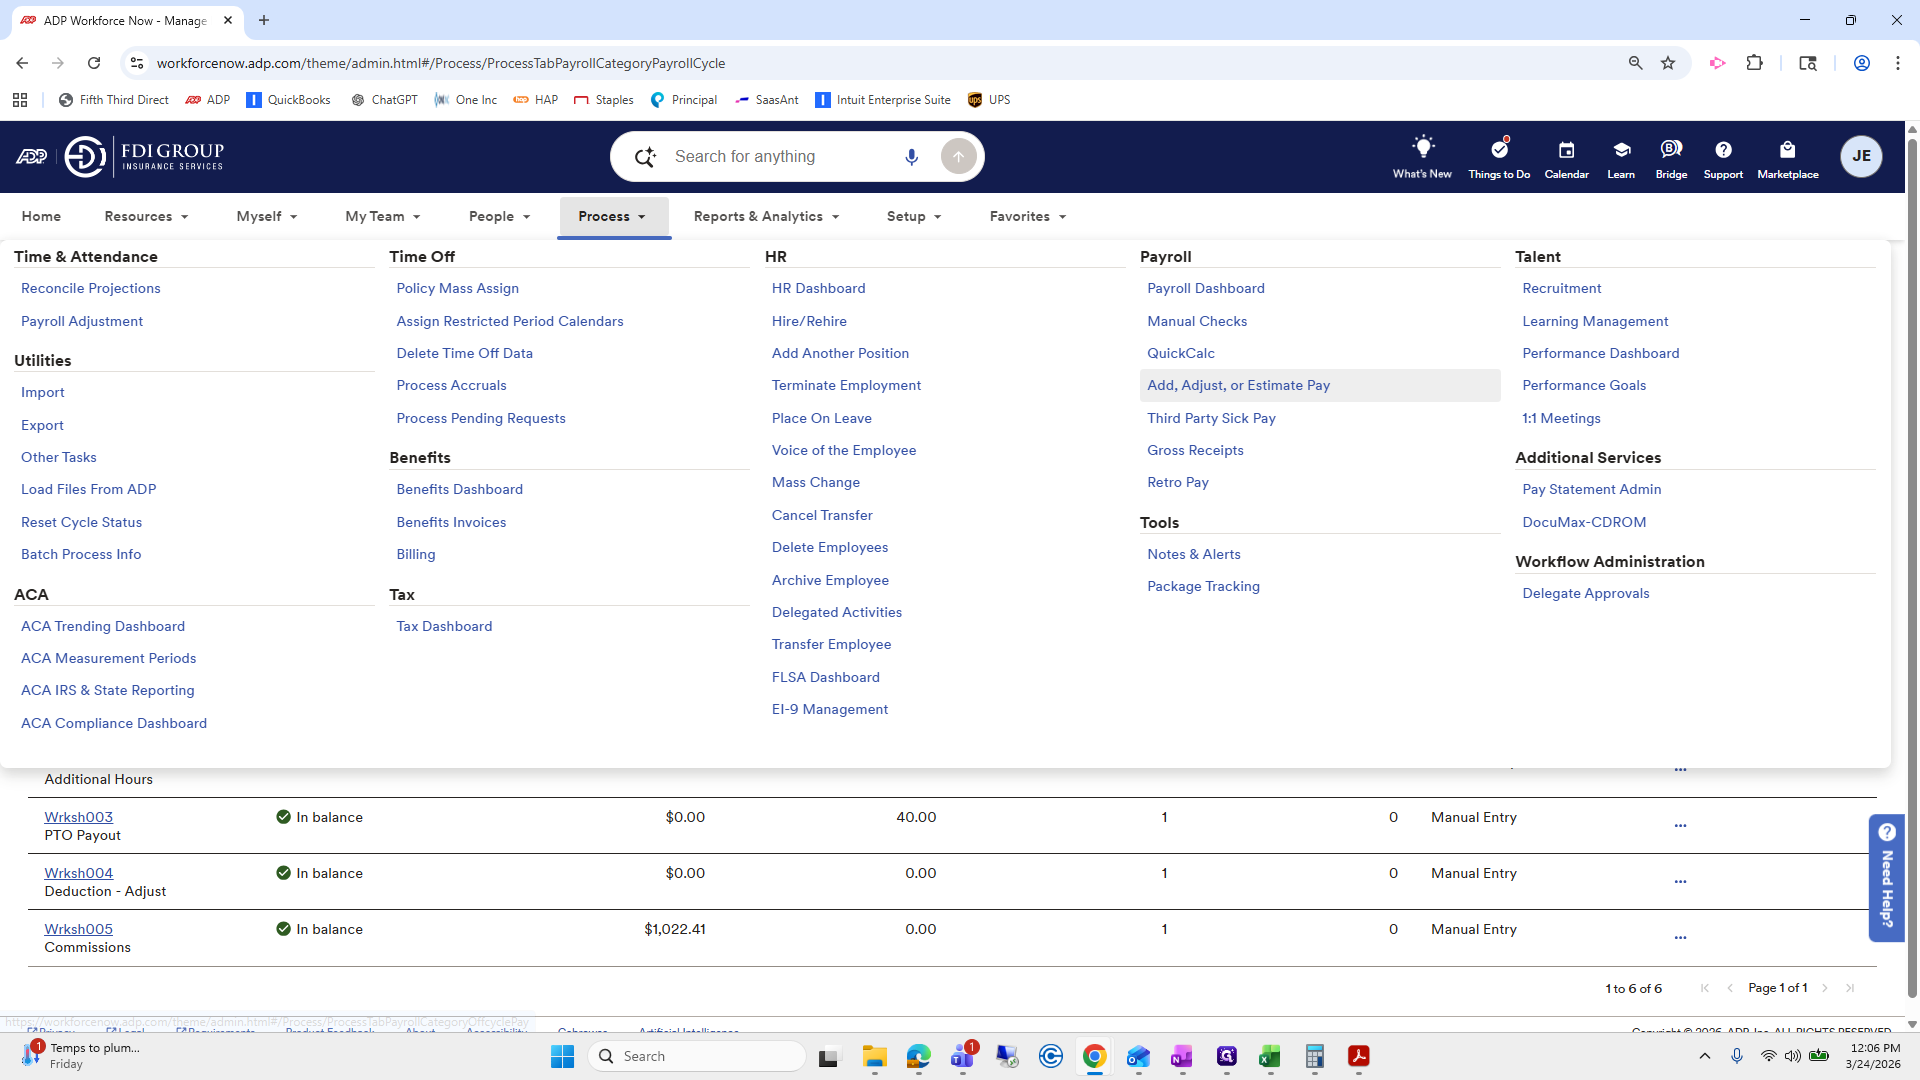Submit the search with the arrow button
This screenshot has height=1080, width=1920.
pos(958,156)
